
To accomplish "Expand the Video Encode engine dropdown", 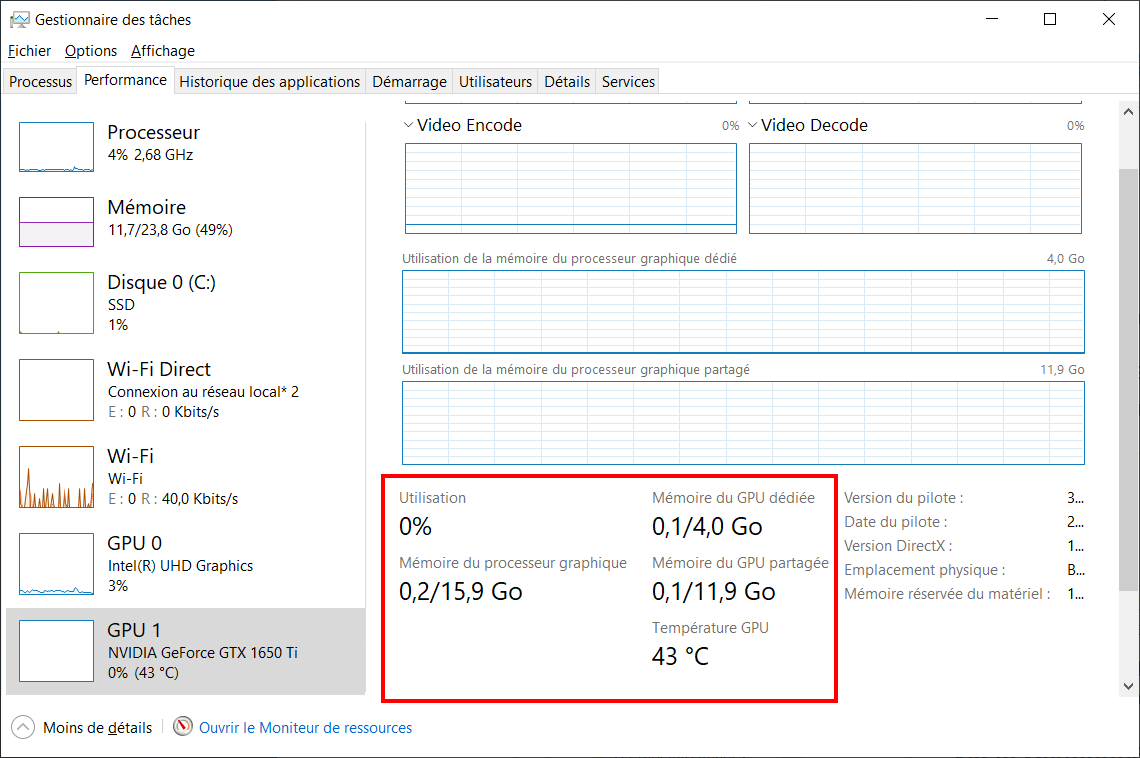I will pos(409,125).
